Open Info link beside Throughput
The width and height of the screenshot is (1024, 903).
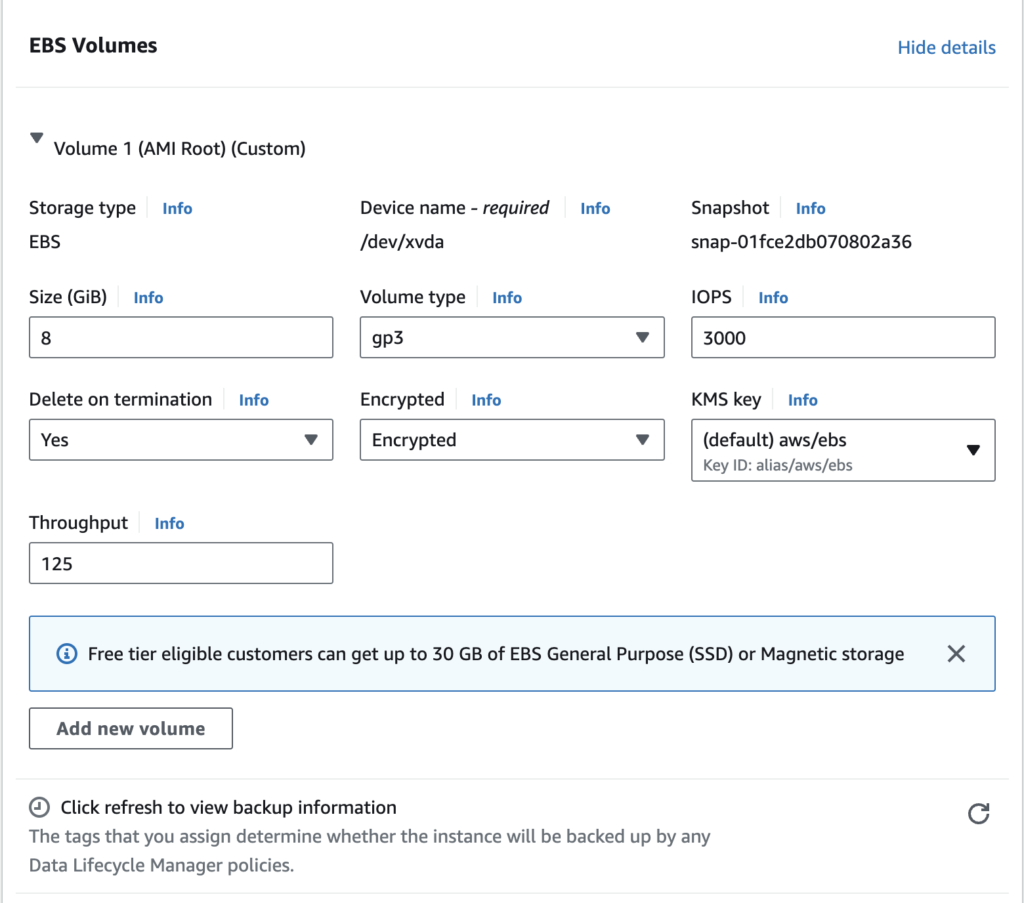click(169, 523)
